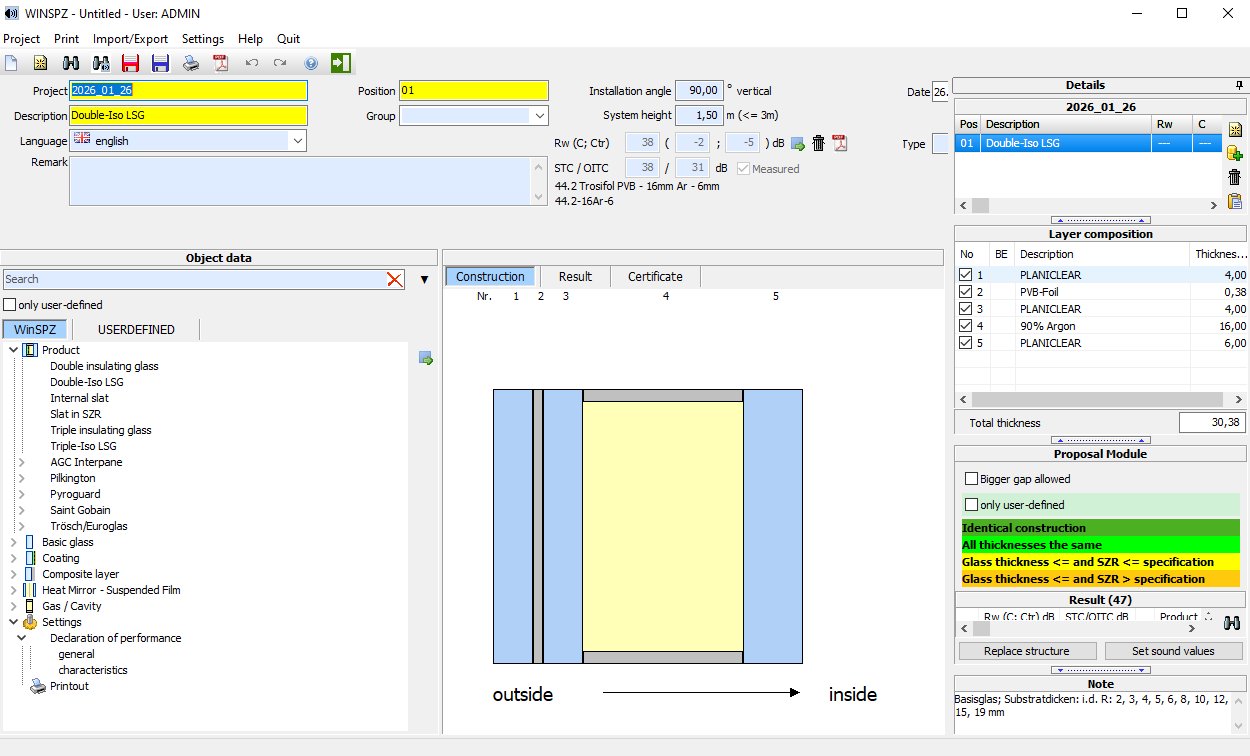Click the Replace structure button
The image size is (1250, 756).
tap(1026, 651)
